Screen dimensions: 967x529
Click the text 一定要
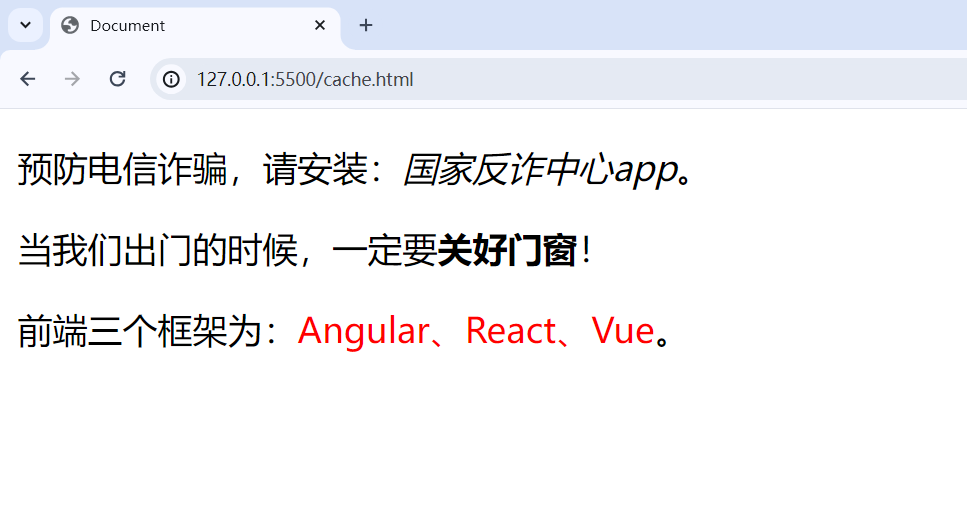point(385,250)
